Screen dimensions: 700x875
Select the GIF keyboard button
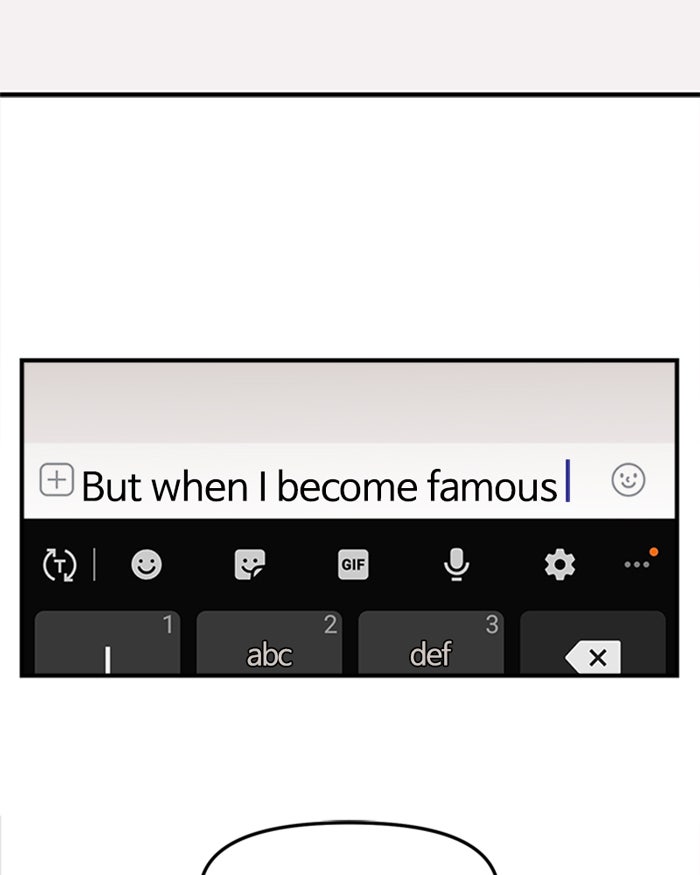[353, 565]
